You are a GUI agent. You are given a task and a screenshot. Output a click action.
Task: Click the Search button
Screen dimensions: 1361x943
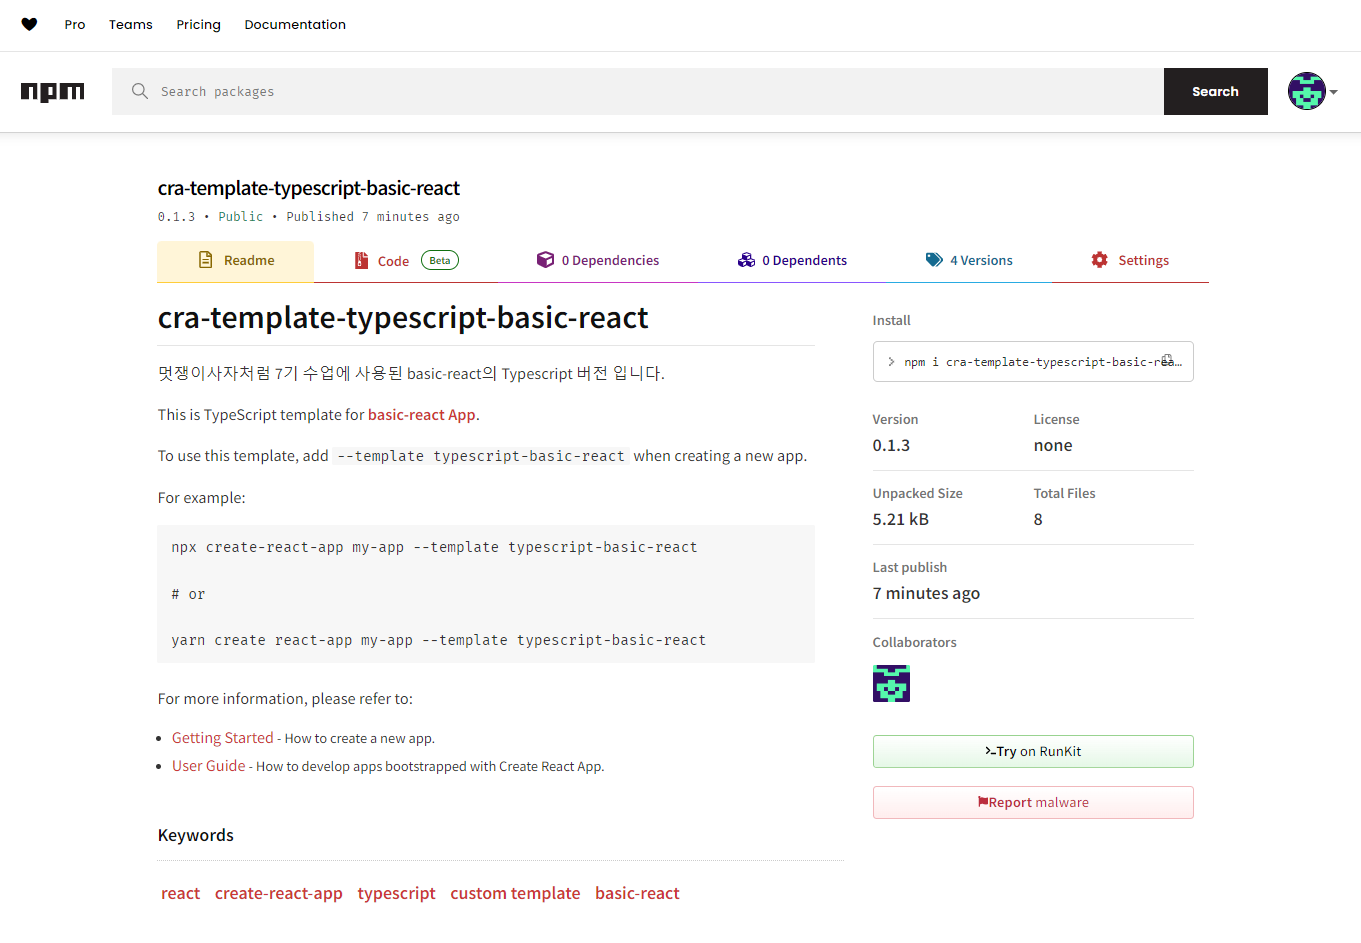tap(1215, 91)
